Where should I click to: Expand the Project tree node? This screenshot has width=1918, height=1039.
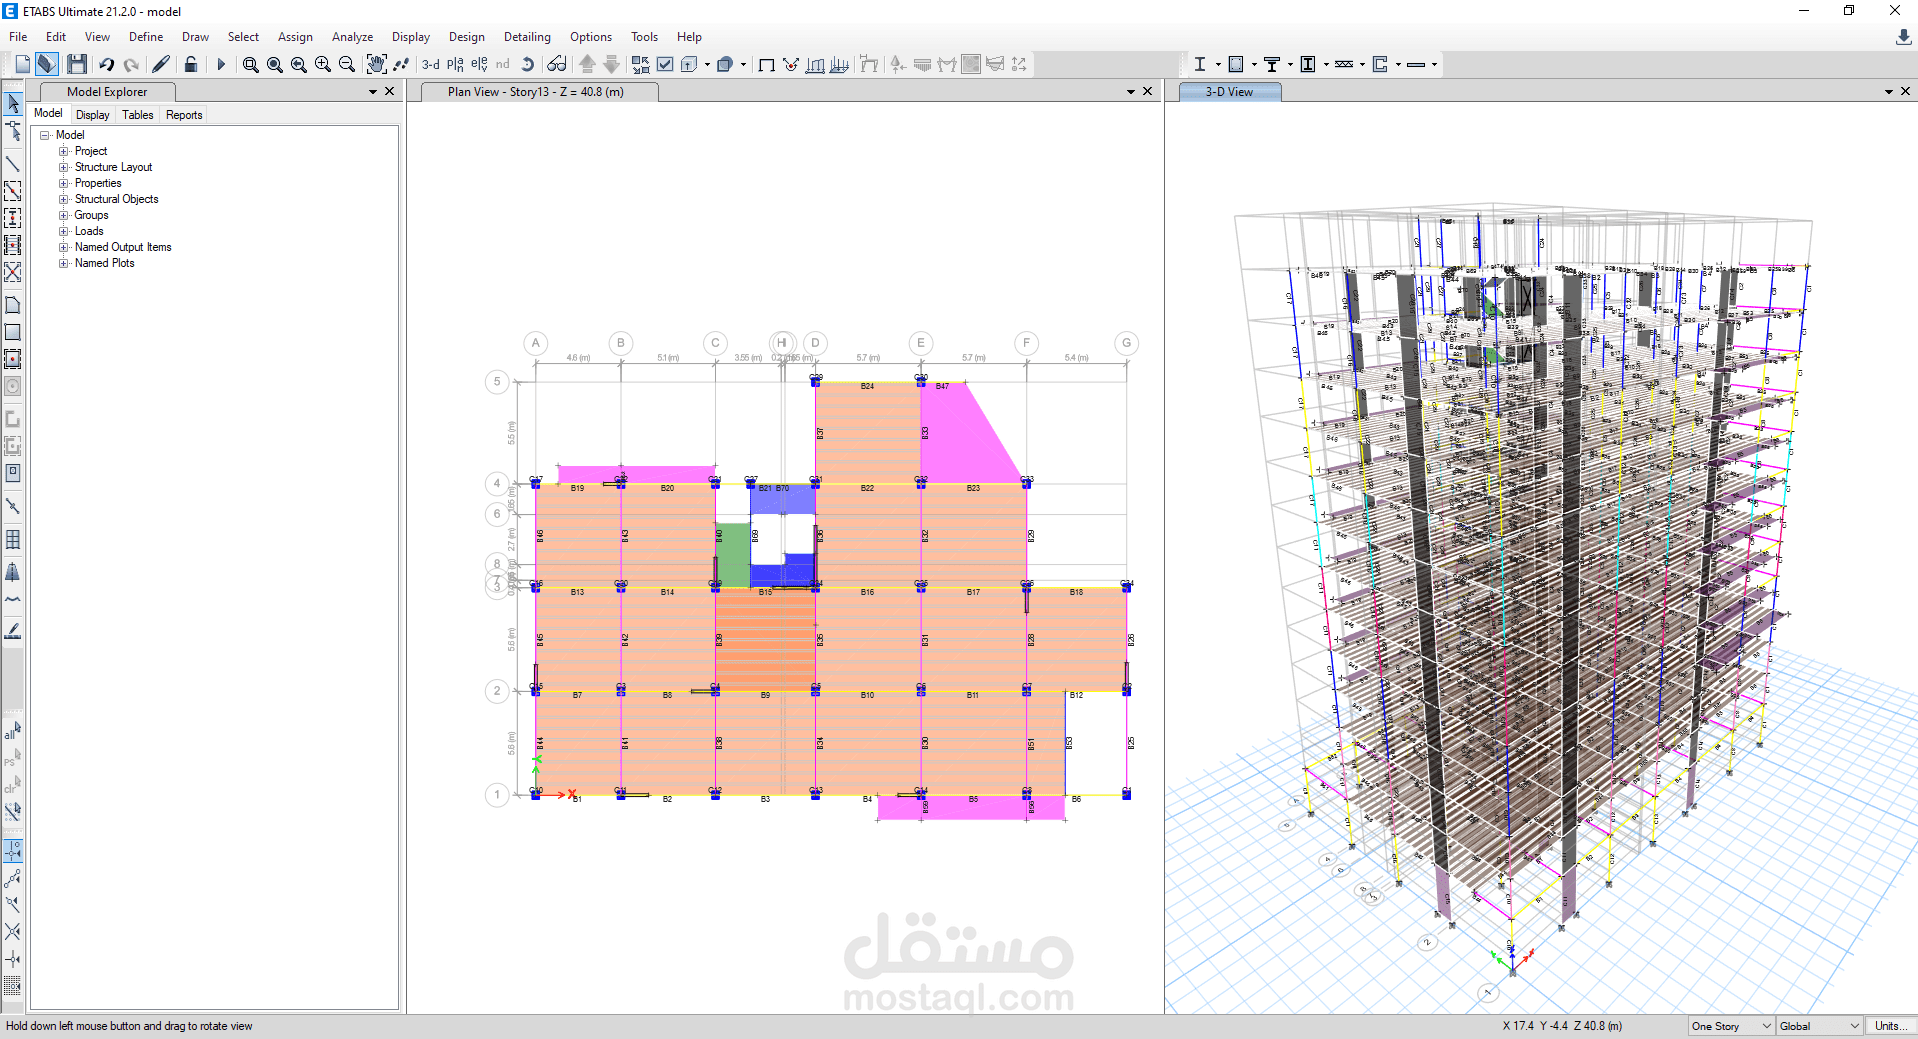point(64,151)
